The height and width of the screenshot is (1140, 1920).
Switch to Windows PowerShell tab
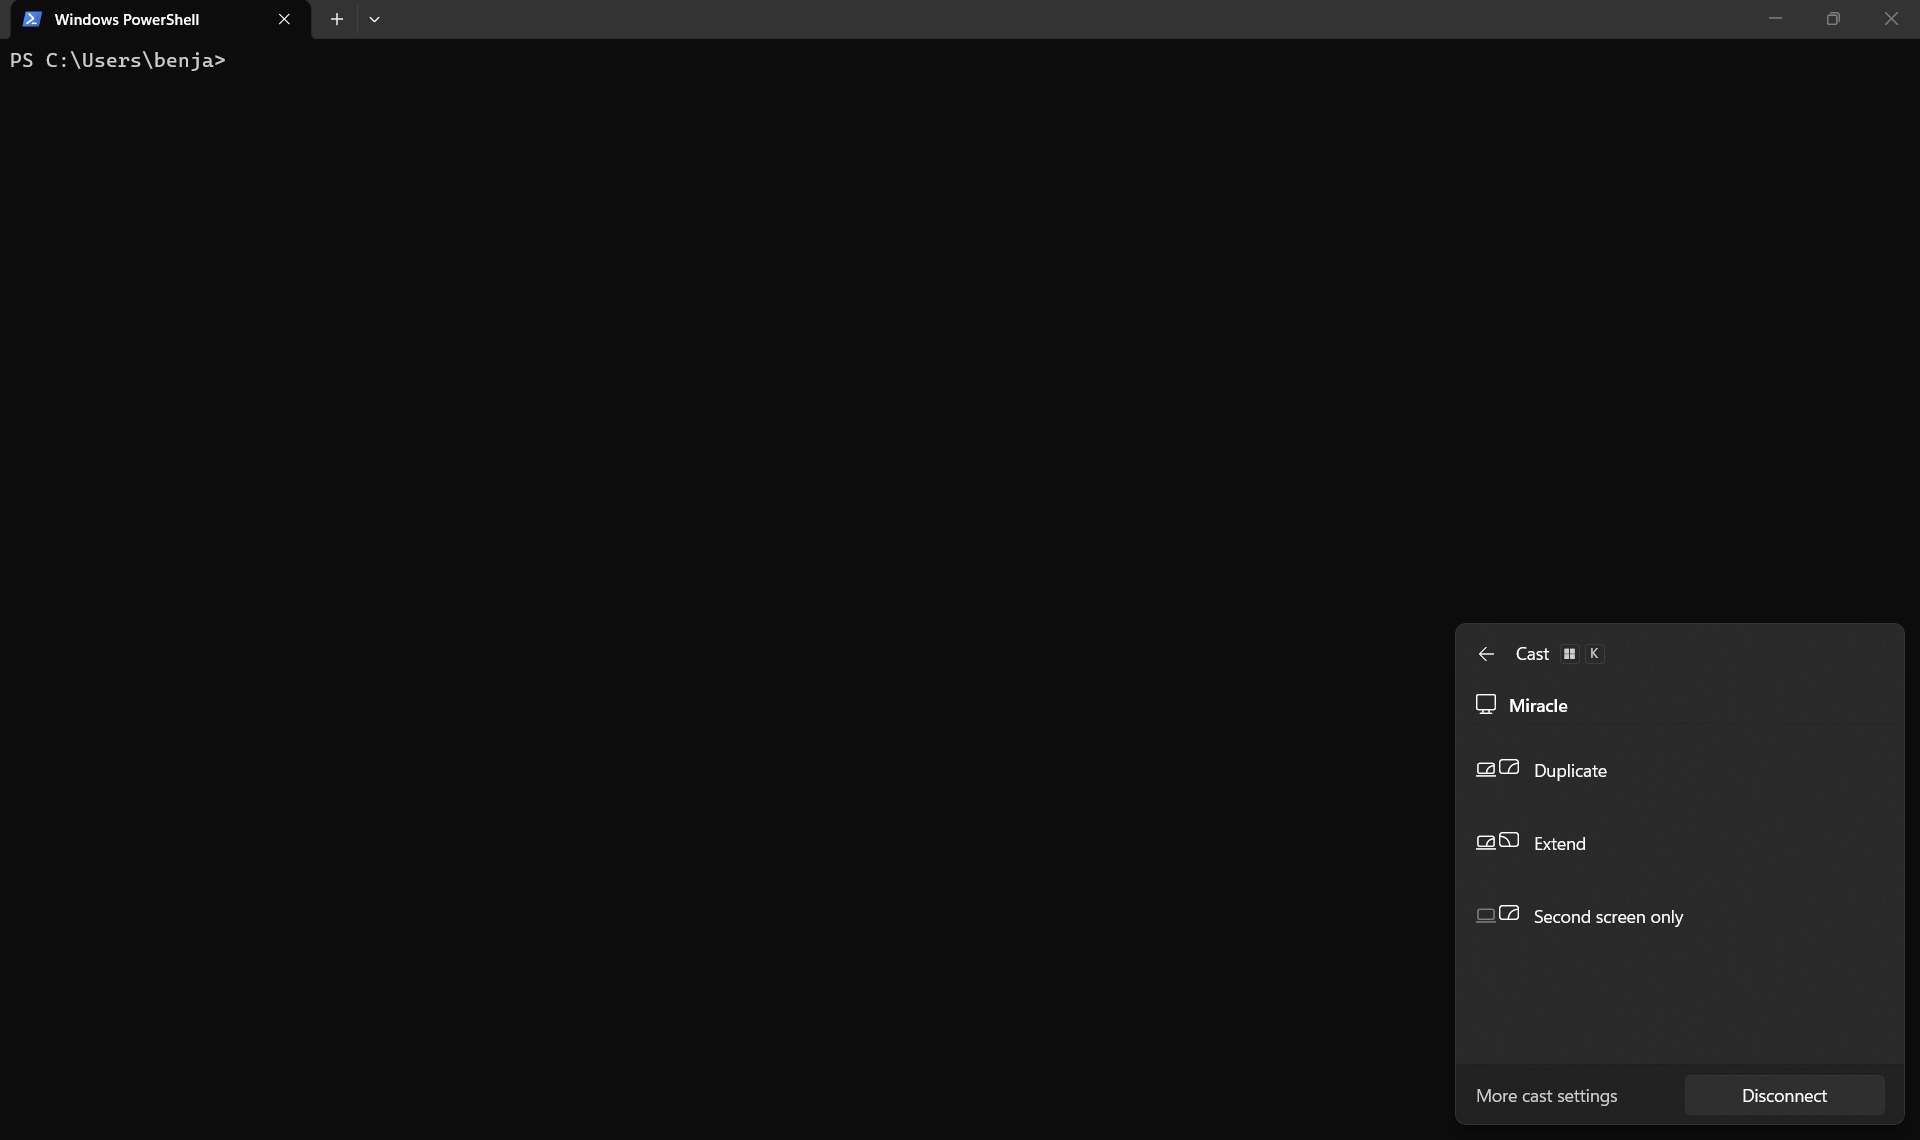(x=127, y=19)
